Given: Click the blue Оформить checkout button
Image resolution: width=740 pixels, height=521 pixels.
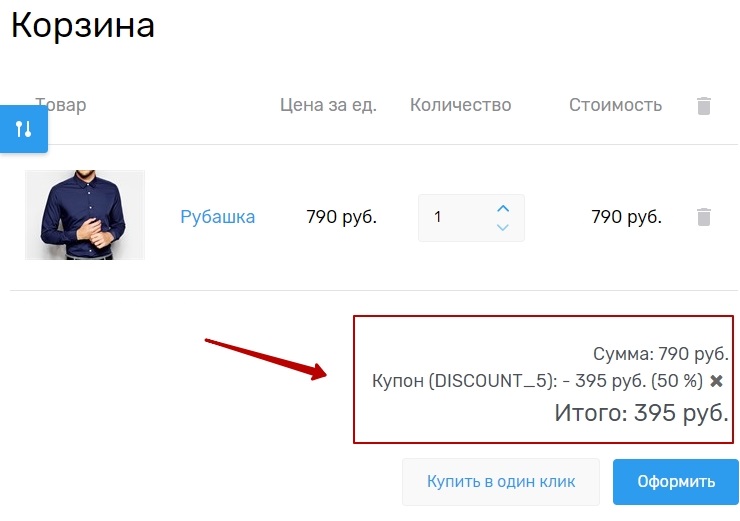Looking at the screenshot, I should click(x=676, y=481).
